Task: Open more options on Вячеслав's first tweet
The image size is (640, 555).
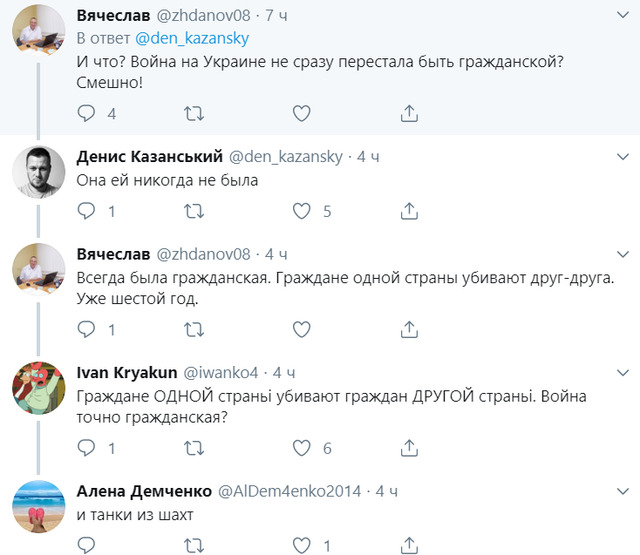Action: click(622, 17)
